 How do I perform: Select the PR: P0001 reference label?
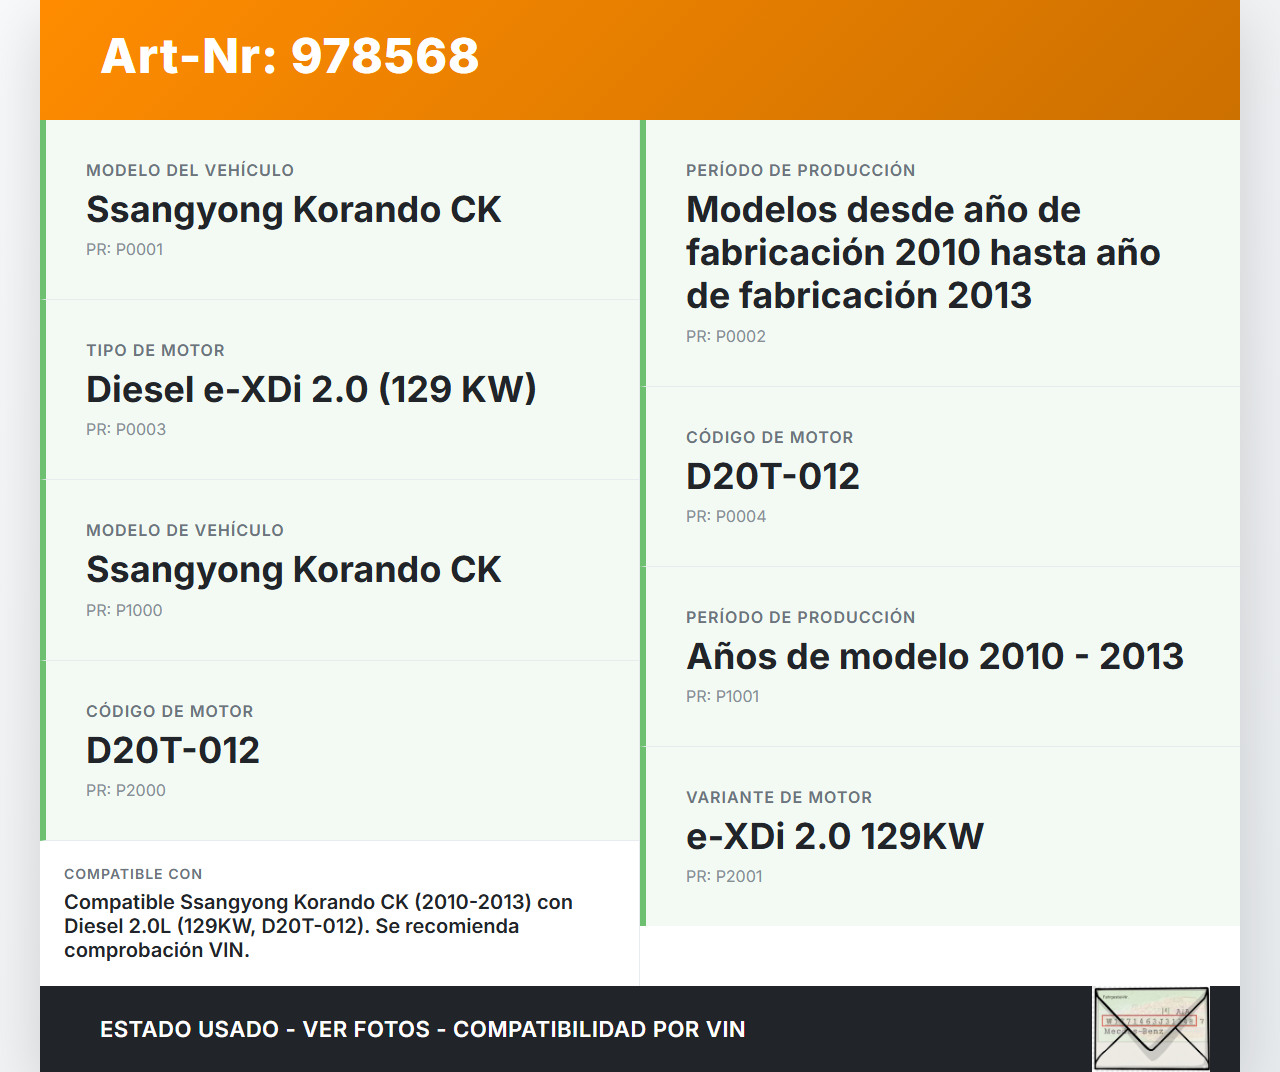(x=125, y=249)
